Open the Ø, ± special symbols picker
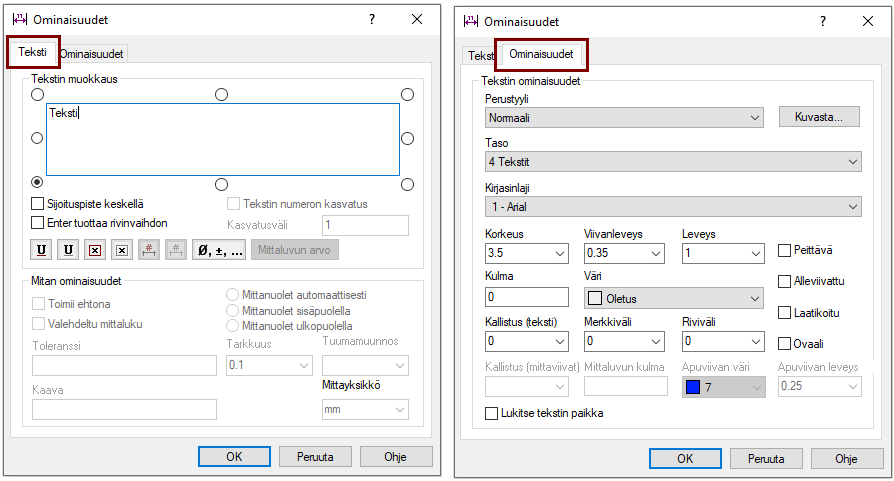The width and height of the screenshot is (894, 481). tap(219, 250)
